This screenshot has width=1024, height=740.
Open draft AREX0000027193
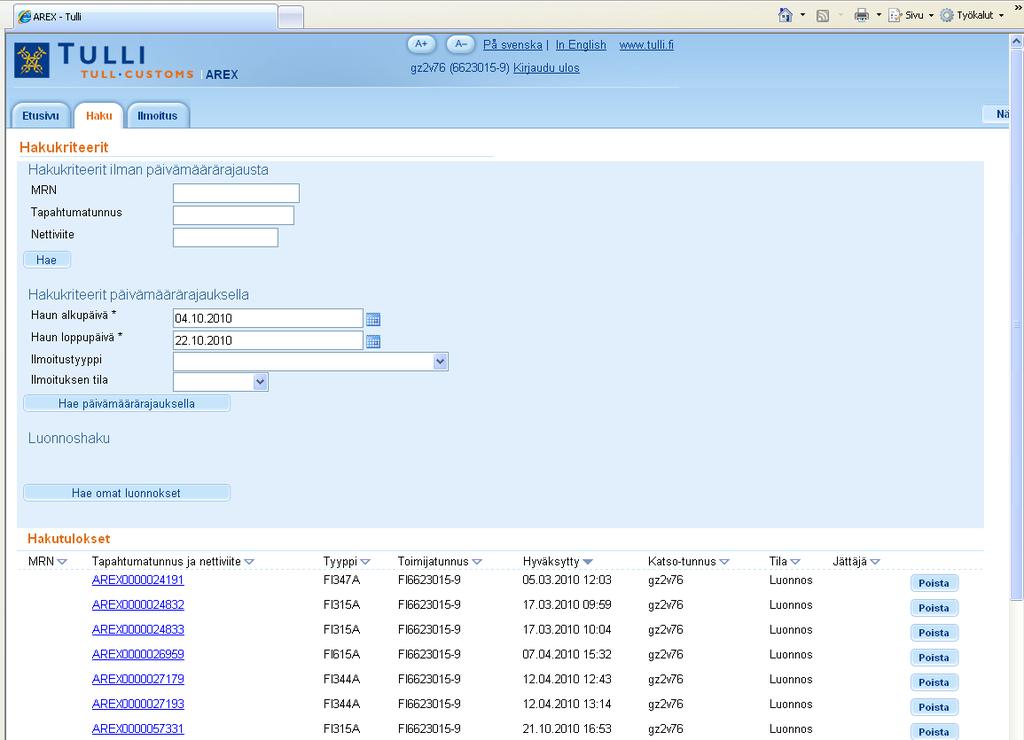(138, 704)
